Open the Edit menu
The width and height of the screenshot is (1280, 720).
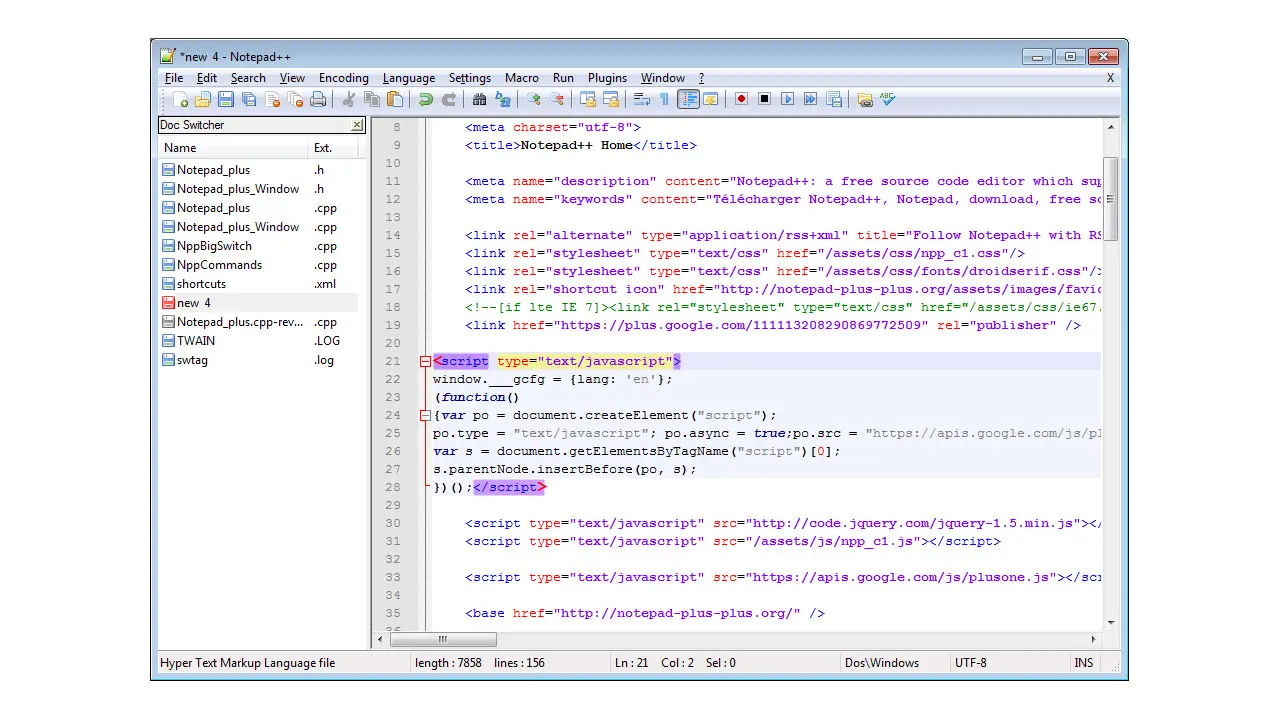tap(207, 78)
